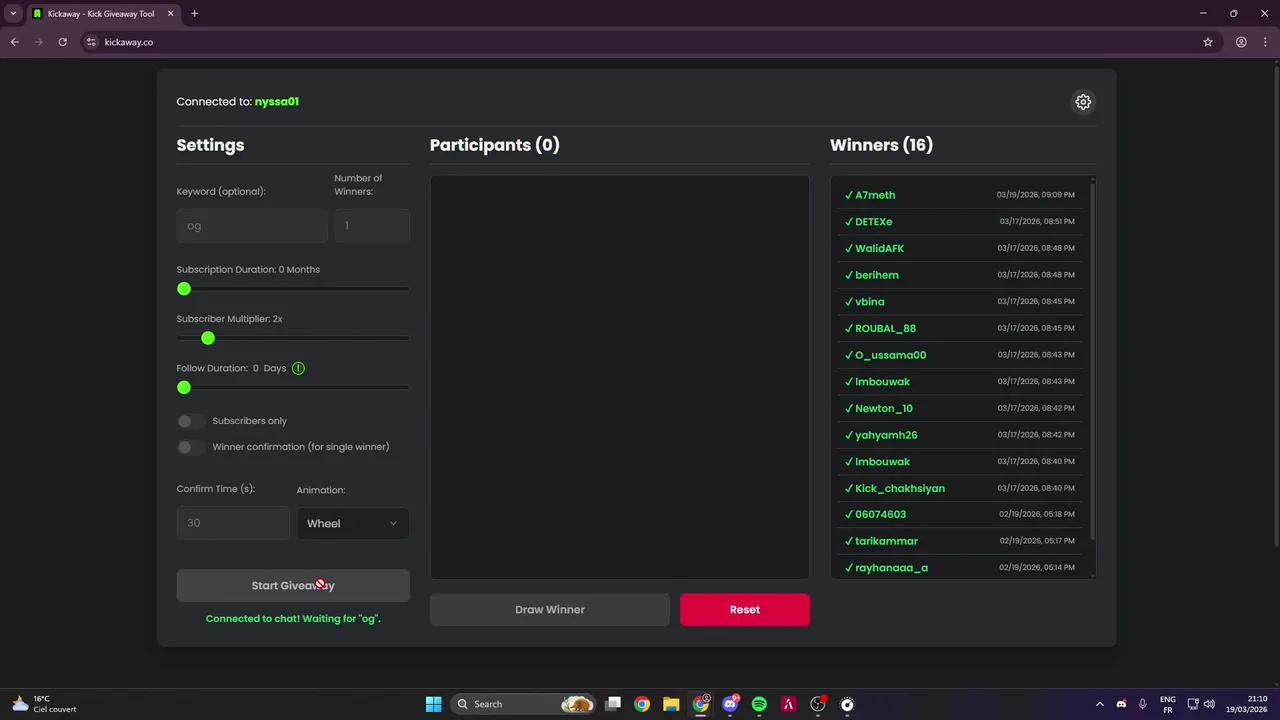This screenshot has height=720, width=1280.
Task: View site information icon in address bar
Action: click(91, 42)
